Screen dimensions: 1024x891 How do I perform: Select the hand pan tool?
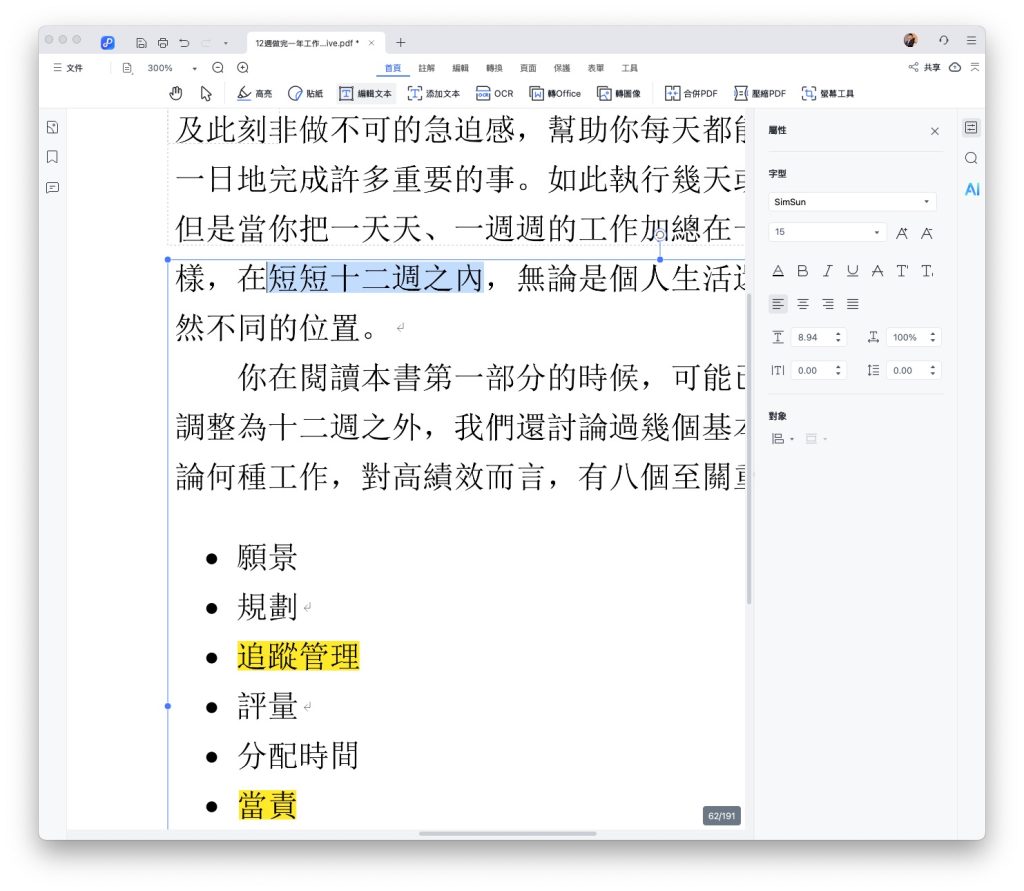(x=176, y=93)
